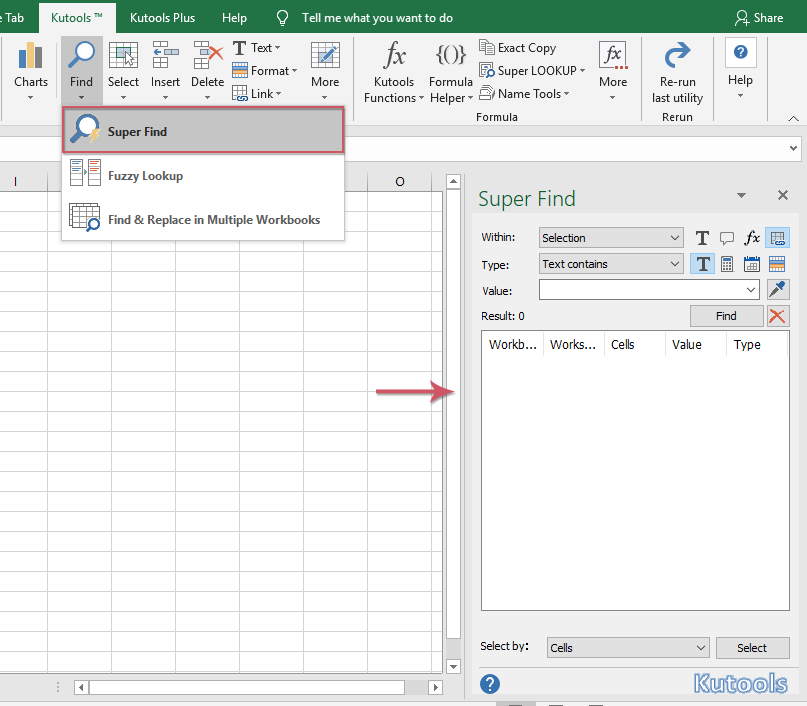Click Re-run last utility
Viewport: 807px width, 706px height.
pyautogui.click(x=677, y=68)
